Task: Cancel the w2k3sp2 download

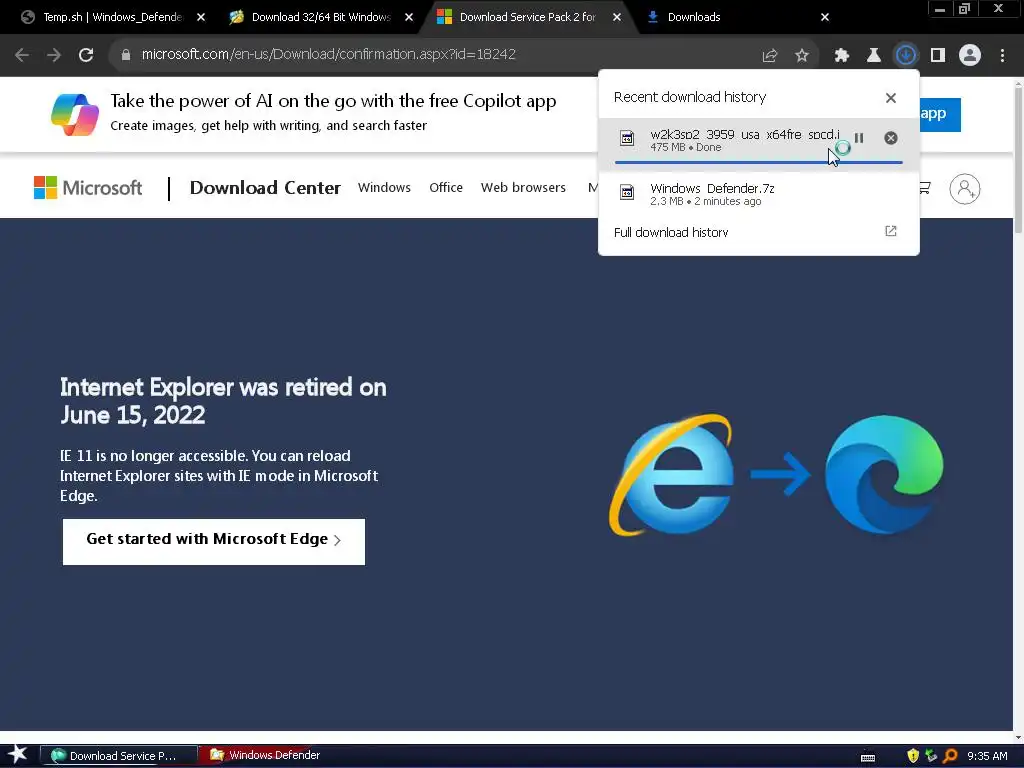Action: tap(891, 138)
